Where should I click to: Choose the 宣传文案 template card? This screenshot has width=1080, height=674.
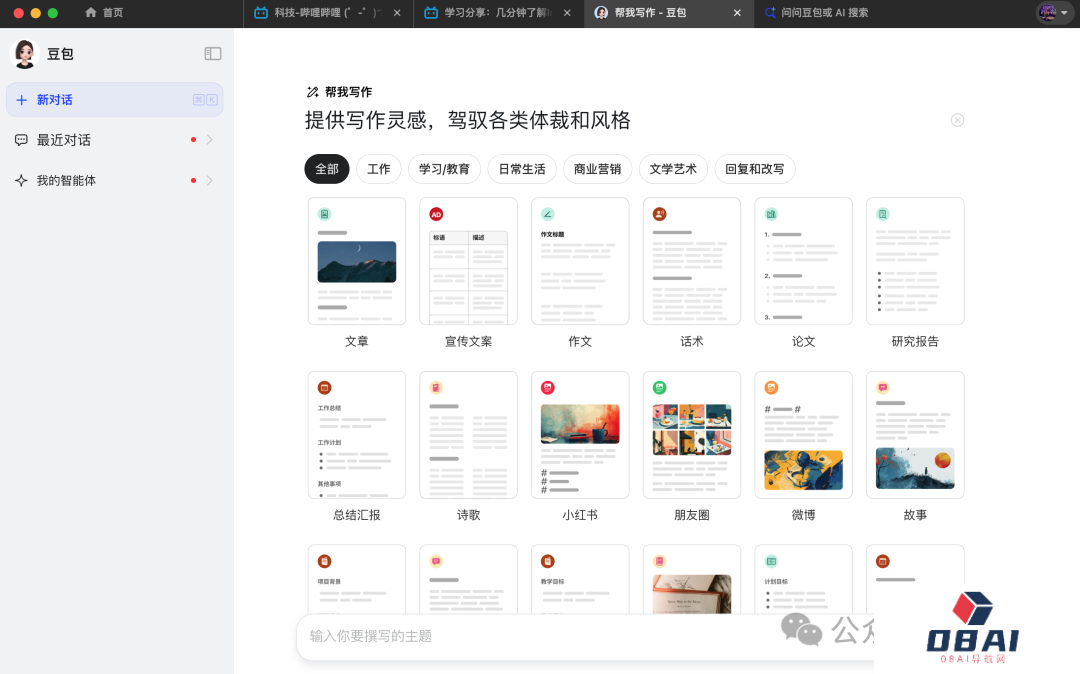468,261
